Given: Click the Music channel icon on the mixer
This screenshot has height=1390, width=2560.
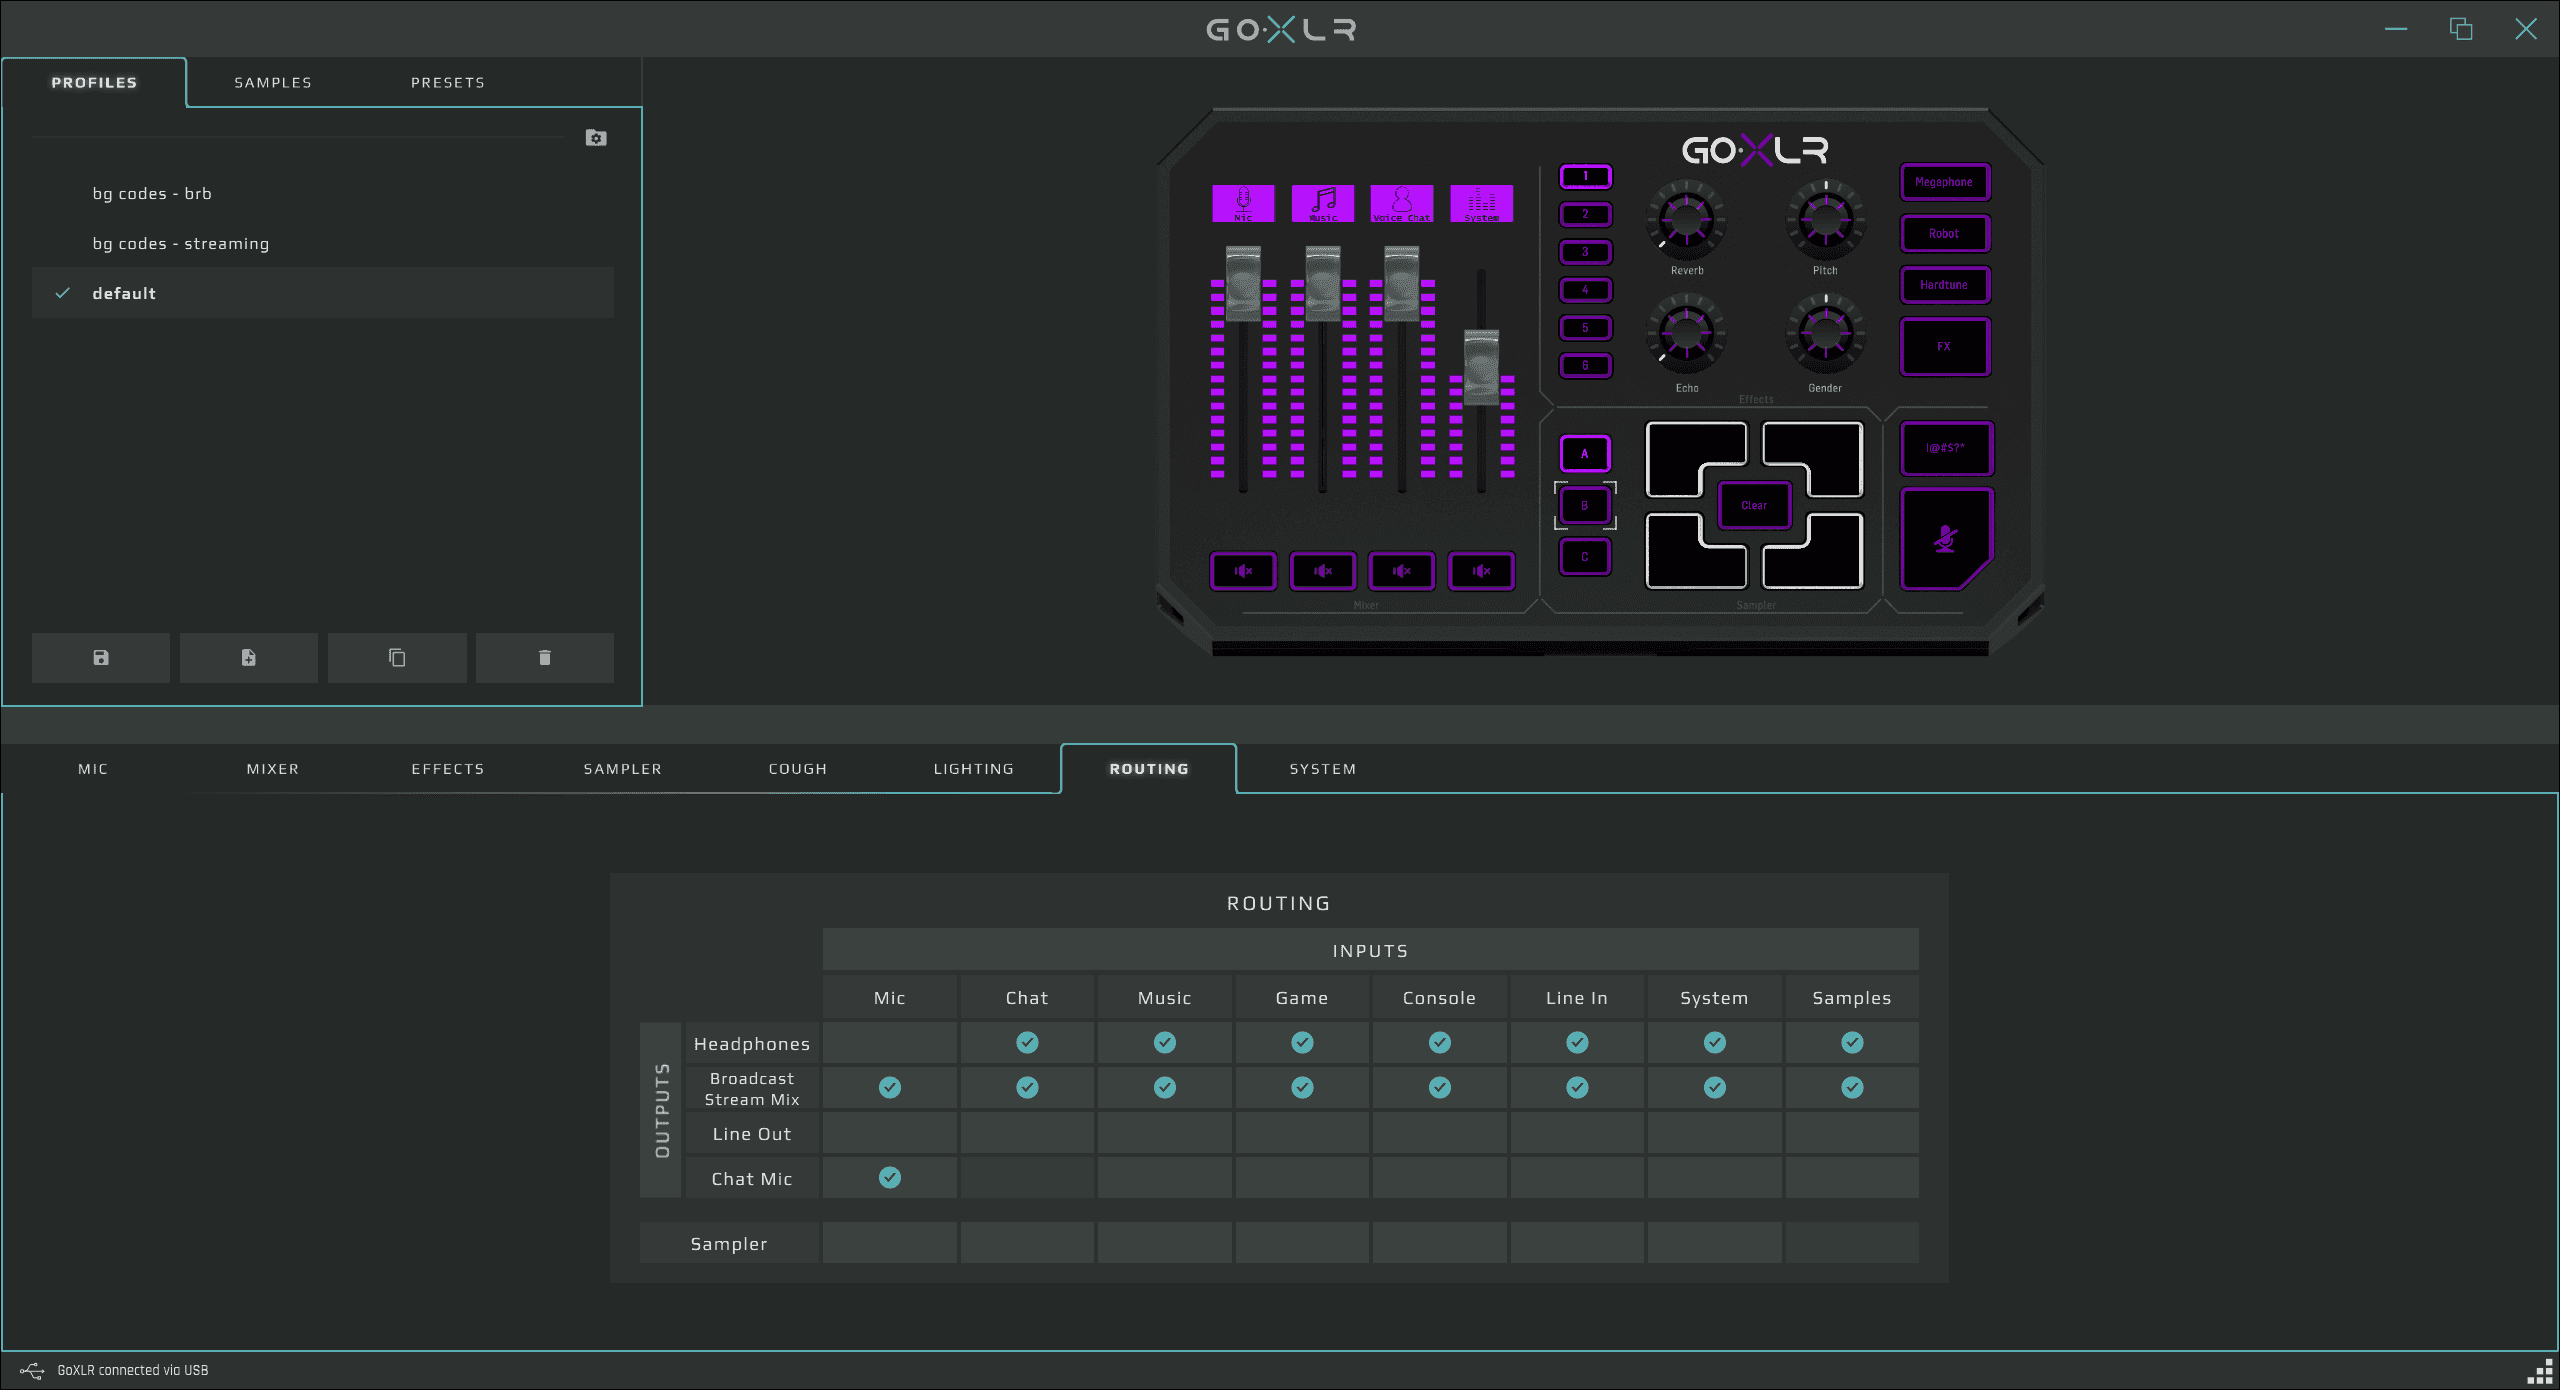Looking at the screenshot, I should (1322, 203).
